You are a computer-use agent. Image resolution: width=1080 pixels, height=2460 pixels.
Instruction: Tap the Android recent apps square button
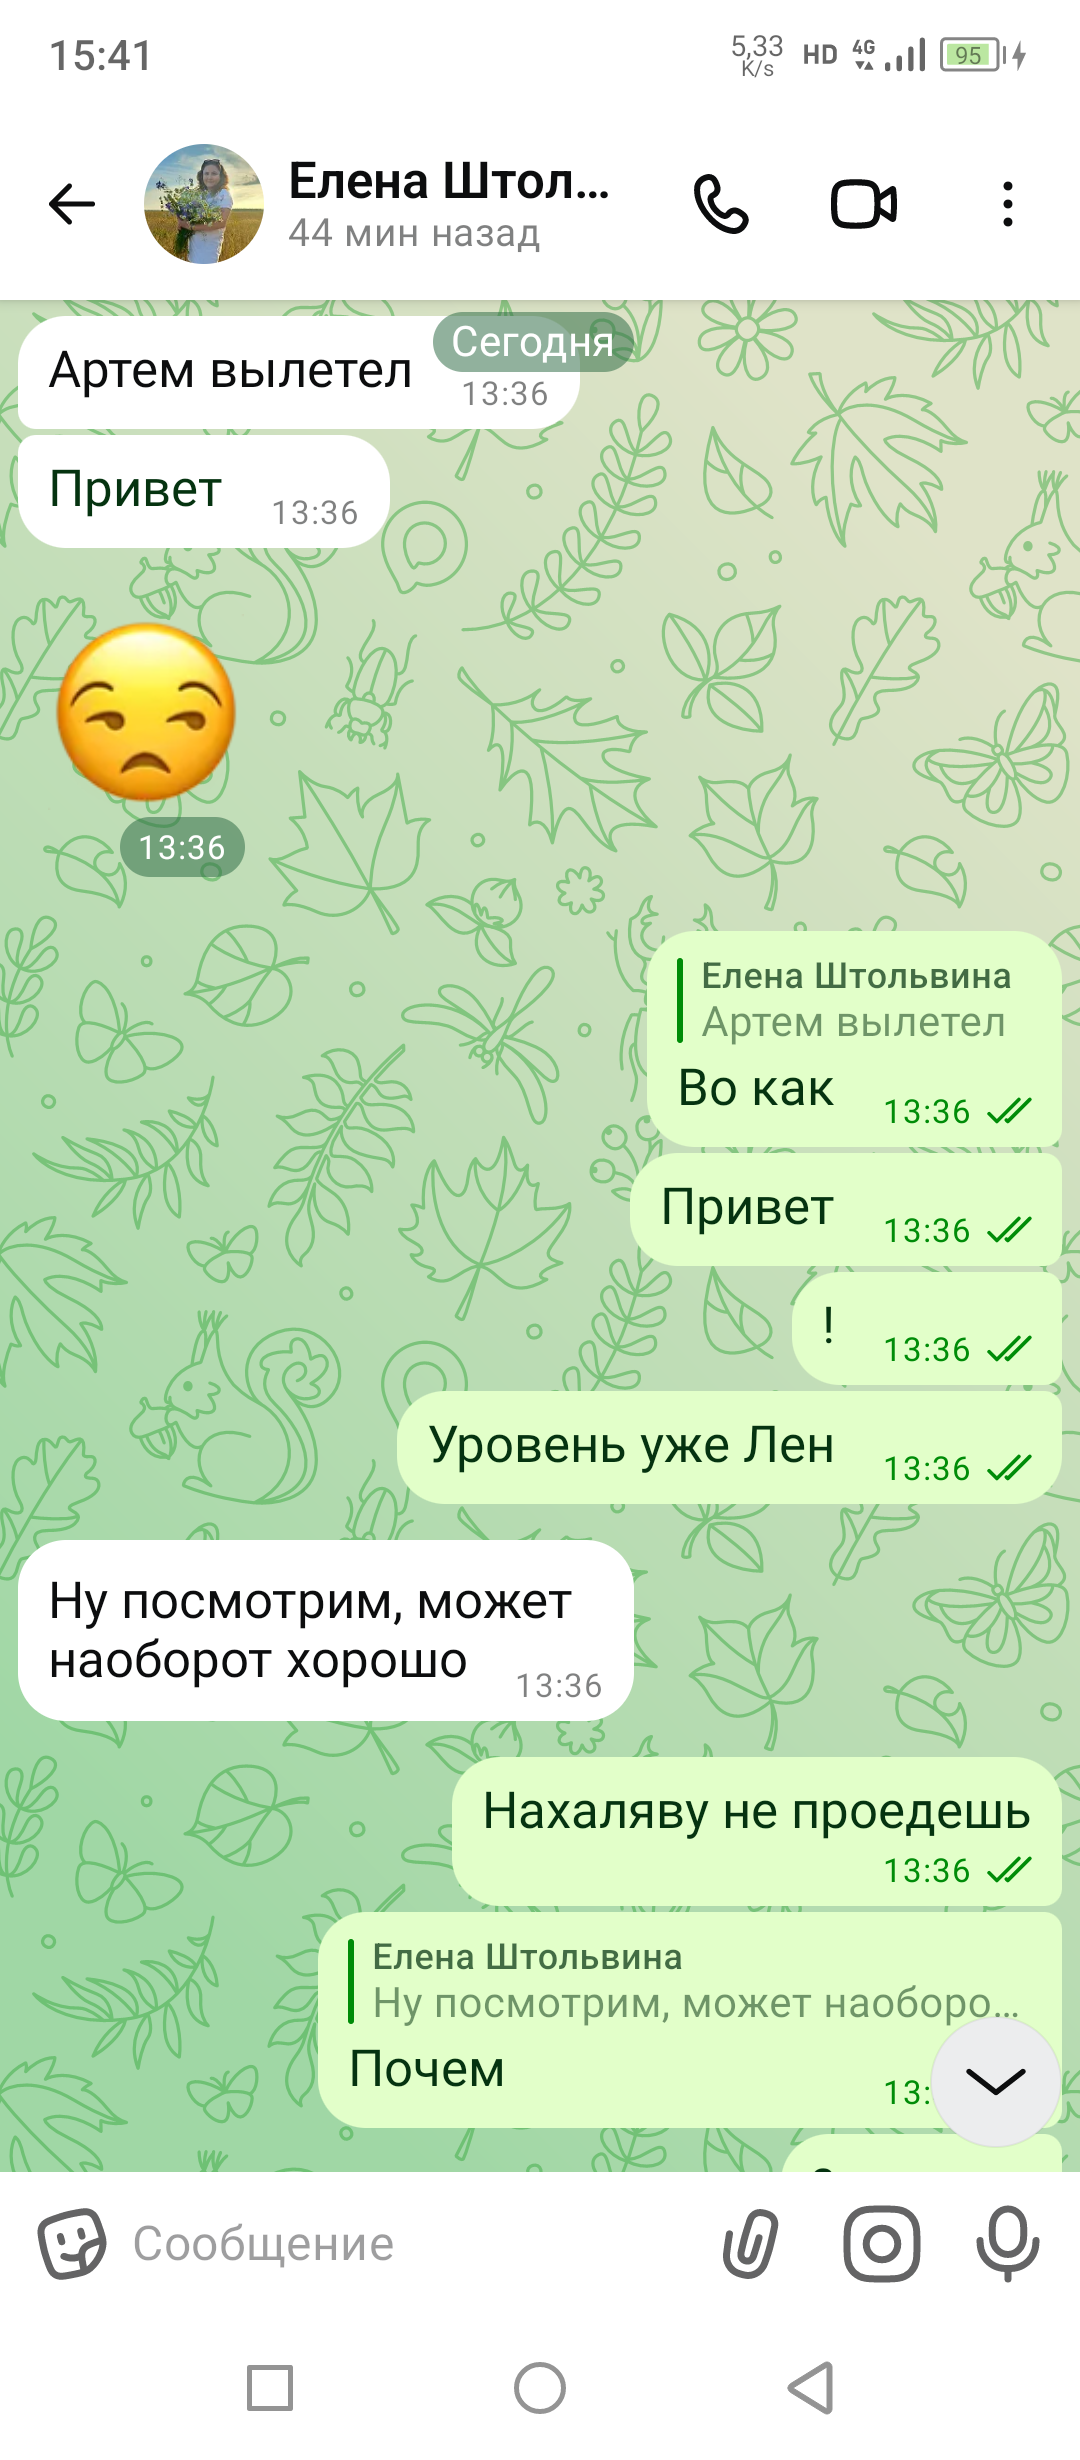point(270,2388)
